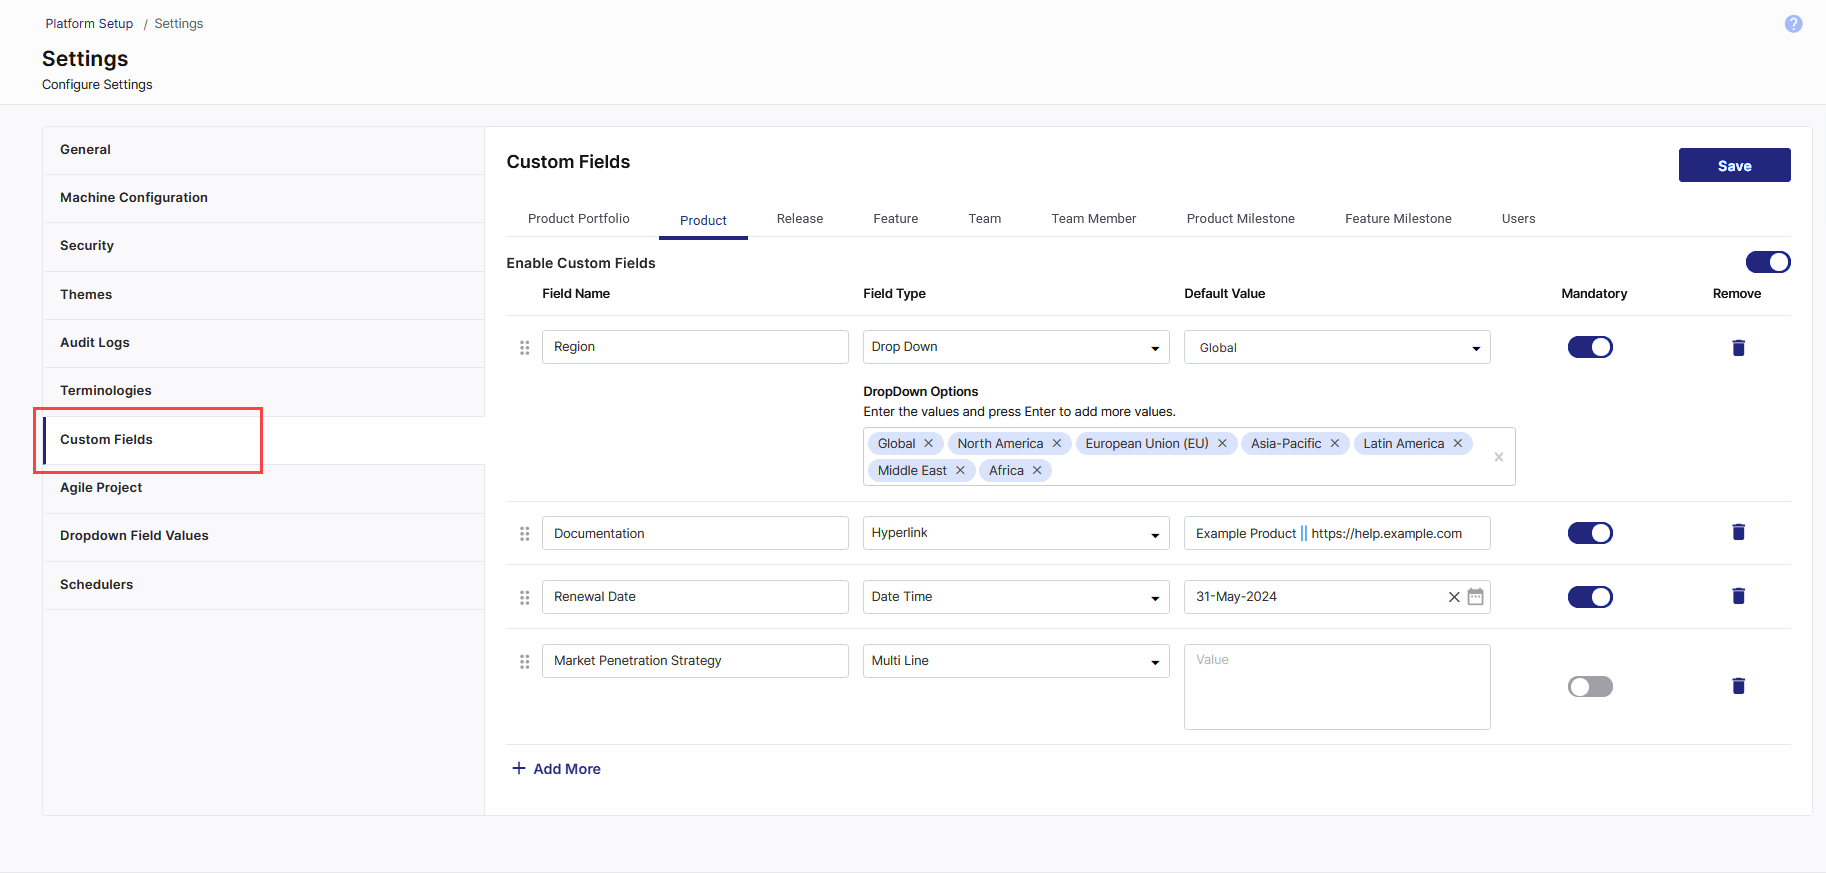Open the Multi Line field type dropdown
The width and height of the screenshot is (1826, 873).
coord(1015,661)
